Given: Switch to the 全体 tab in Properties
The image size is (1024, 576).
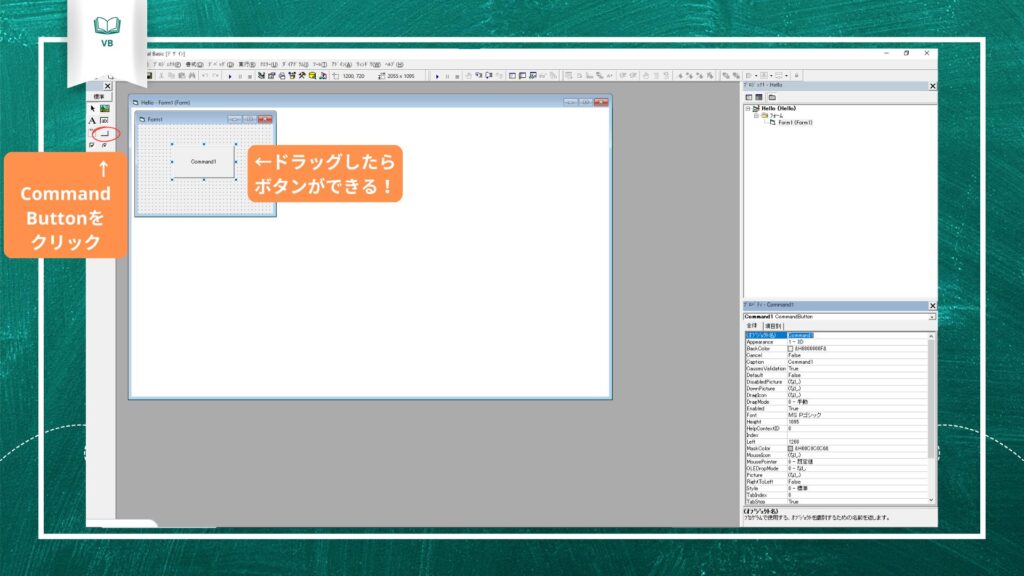Looking at the screenshot, I should [x=752, y=325].
